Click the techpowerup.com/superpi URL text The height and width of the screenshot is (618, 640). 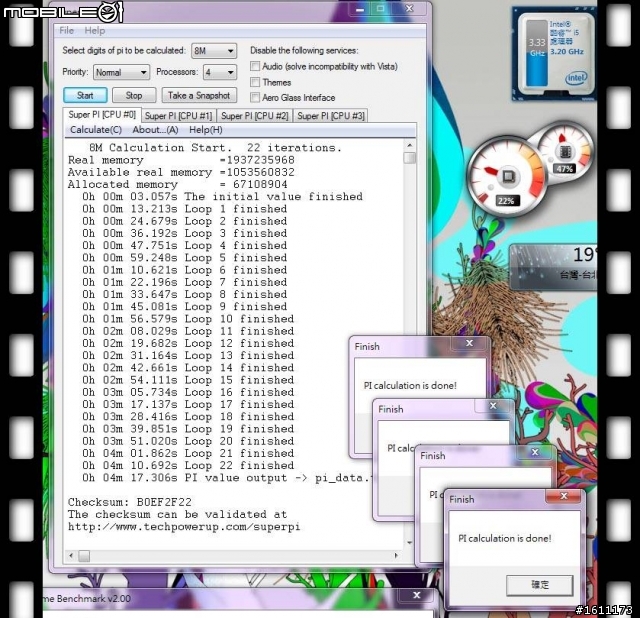coord(184,527)
